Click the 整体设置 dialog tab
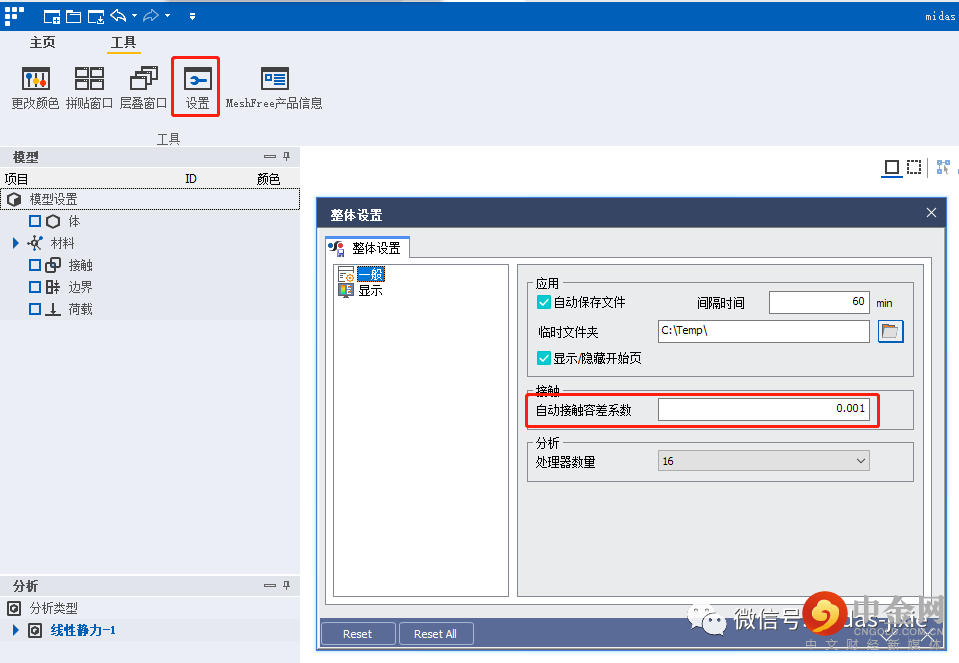Screen dimensions: 959x663 (x=367, y=248)
